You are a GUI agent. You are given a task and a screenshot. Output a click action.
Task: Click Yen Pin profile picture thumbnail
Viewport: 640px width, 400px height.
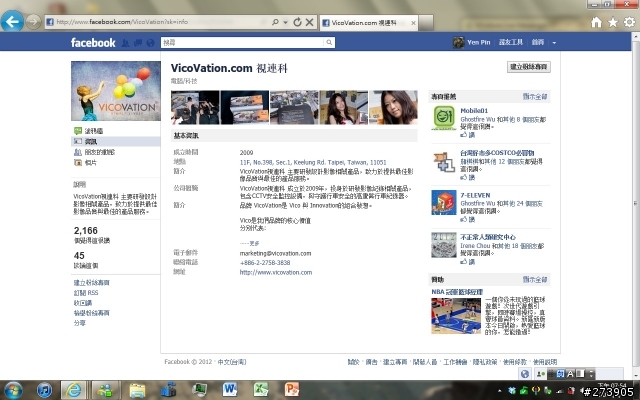click(x=458, y=42)
